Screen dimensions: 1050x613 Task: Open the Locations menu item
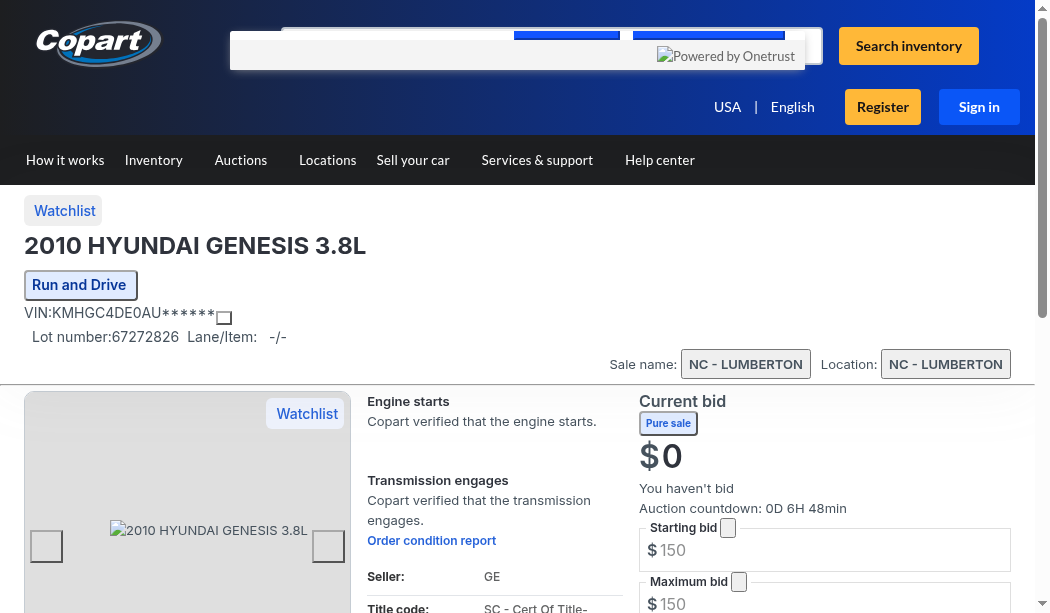coord(327,160)
